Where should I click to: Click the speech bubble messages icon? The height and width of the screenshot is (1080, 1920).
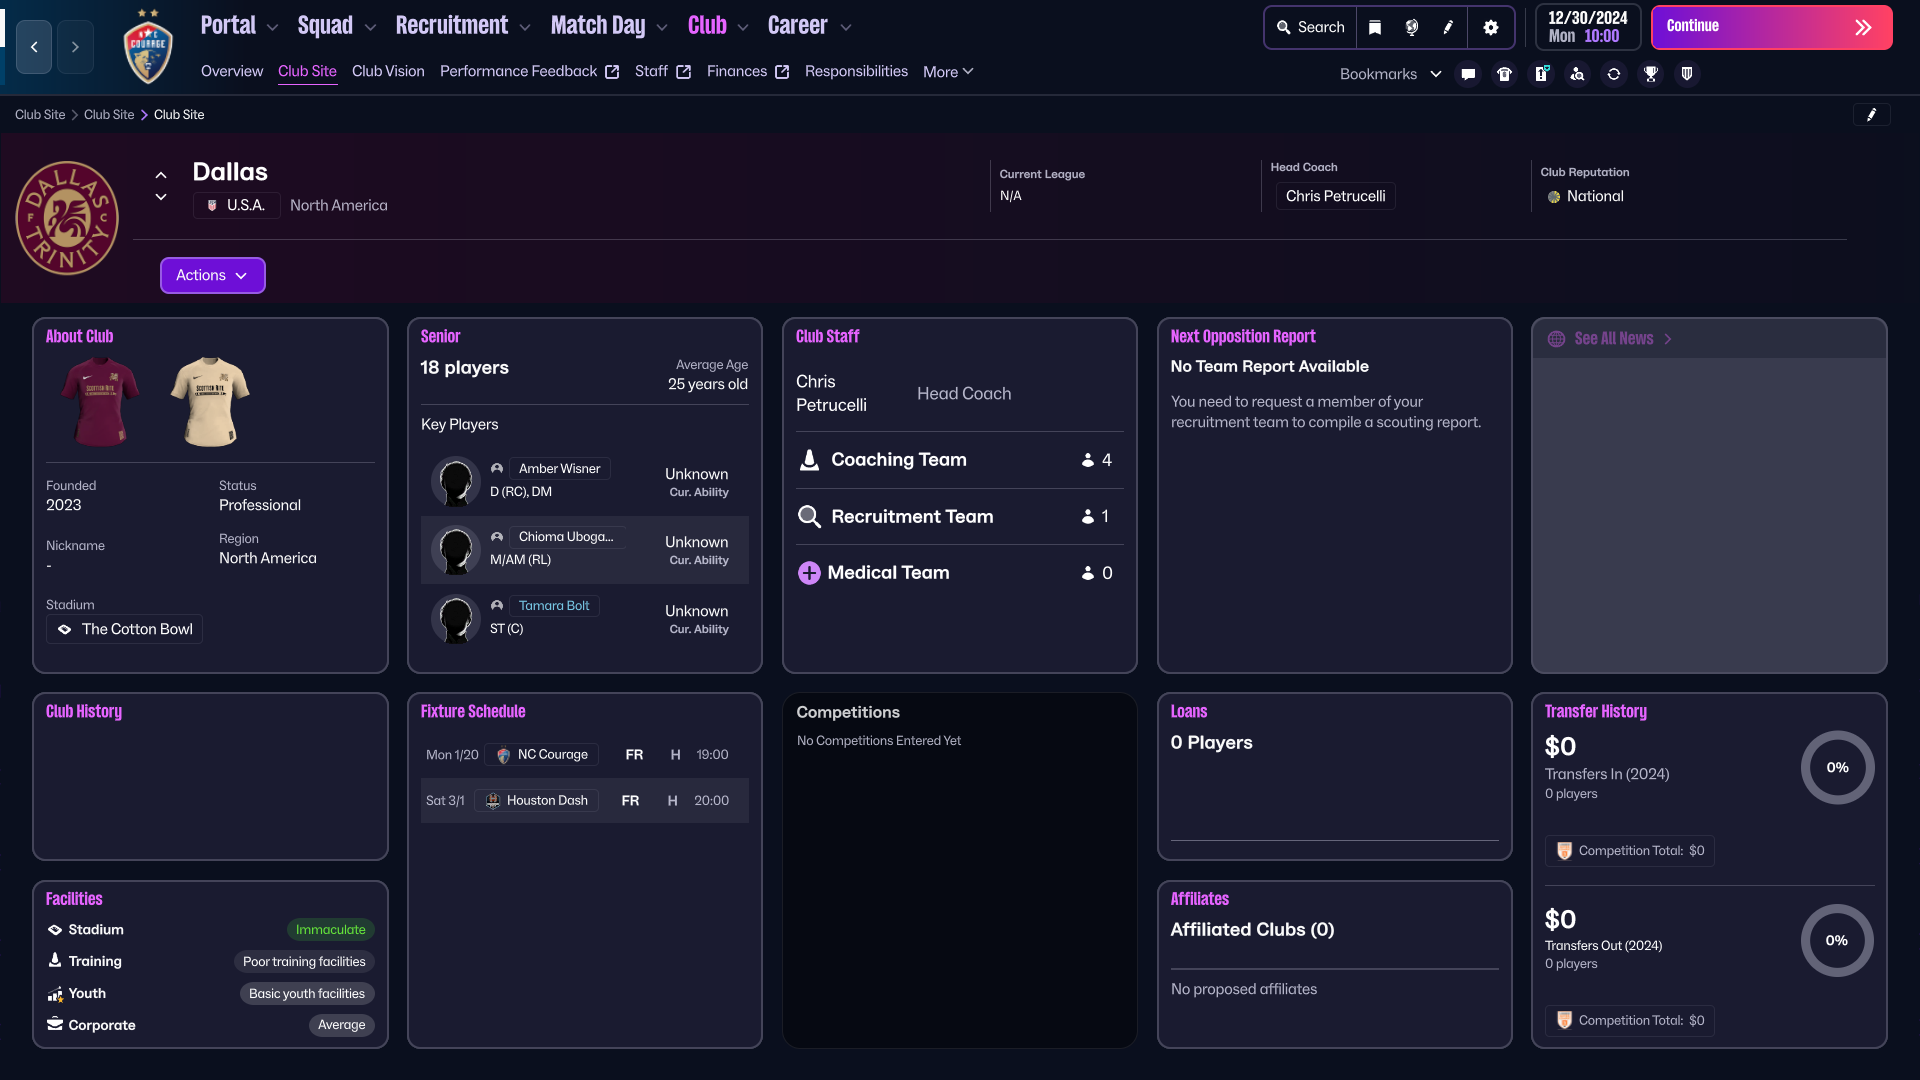tap(1467, 74)
